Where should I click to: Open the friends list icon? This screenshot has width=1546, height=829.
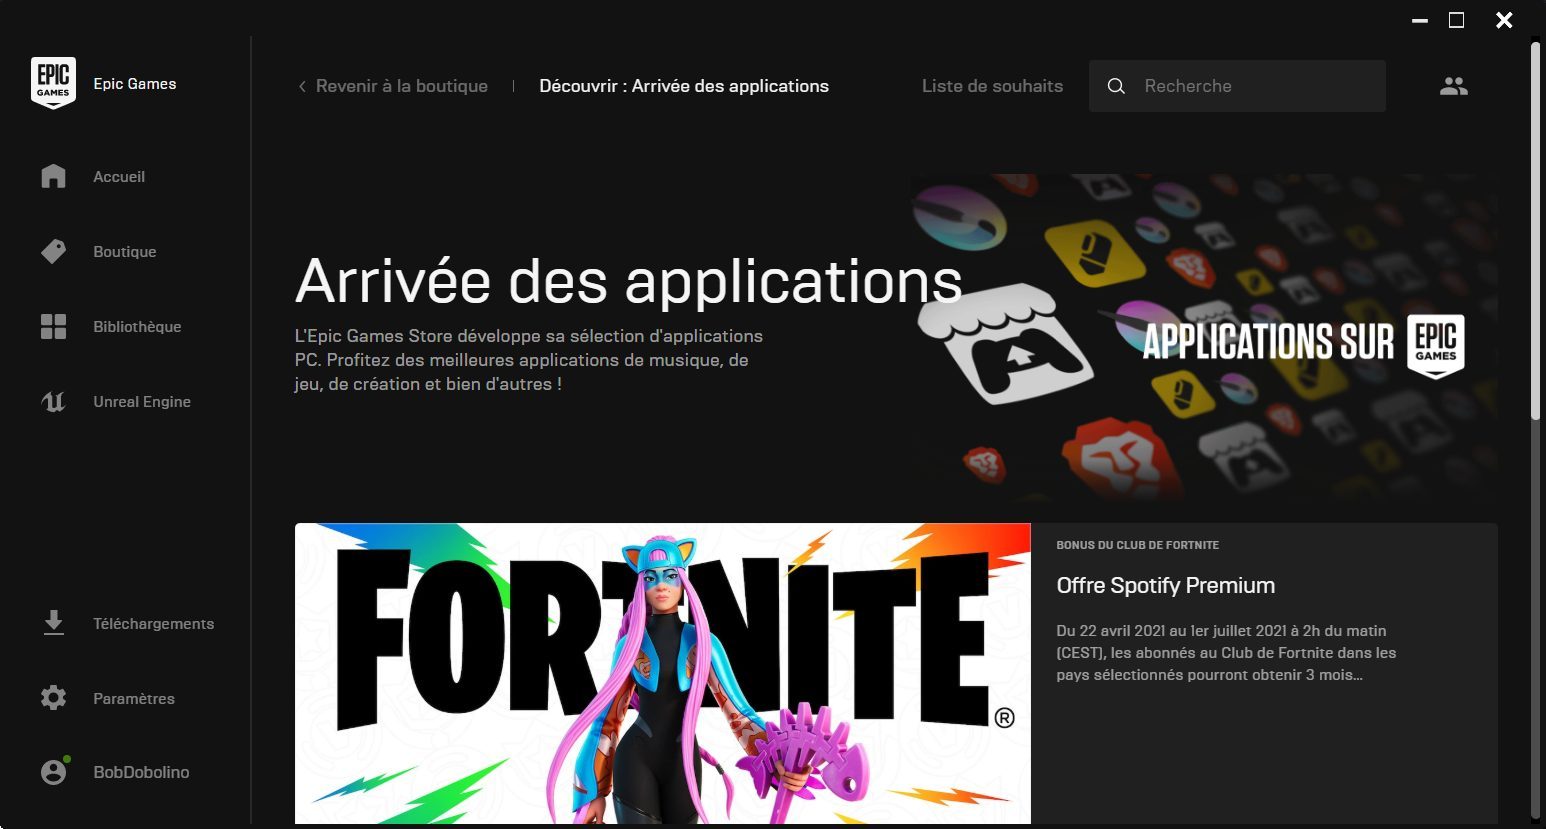click(x=1453, y=86)
